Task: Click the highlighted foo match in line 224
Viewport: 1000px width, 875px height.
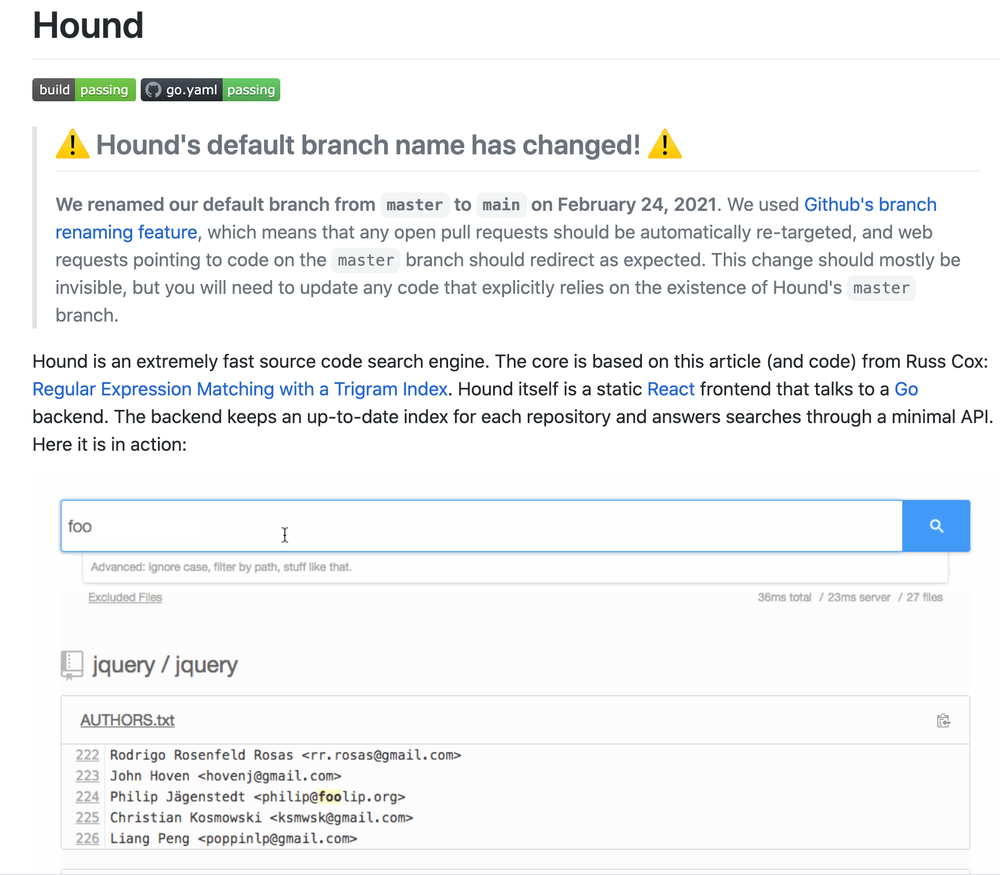Action: click(x=330, y=797)
